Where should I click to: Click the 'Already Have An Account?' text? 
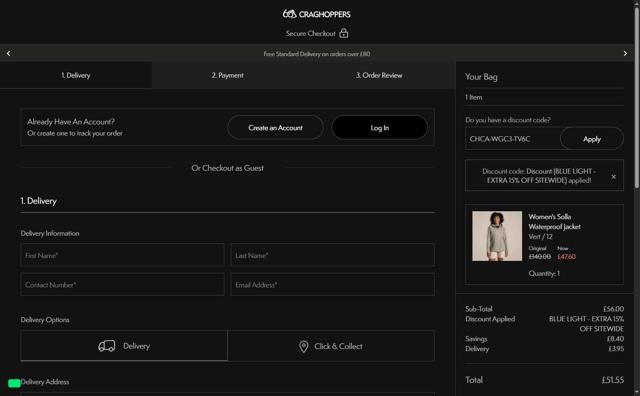click(x=71, y=122)
